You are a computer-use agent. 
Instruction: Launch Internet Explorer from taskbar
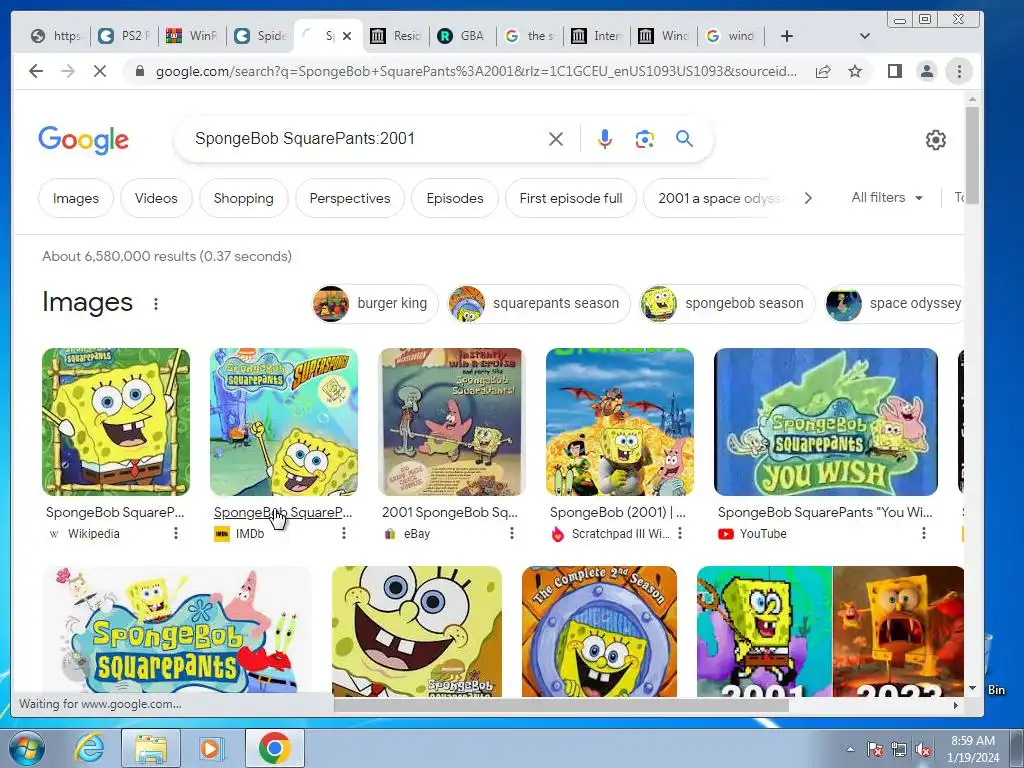pos(89,748)
